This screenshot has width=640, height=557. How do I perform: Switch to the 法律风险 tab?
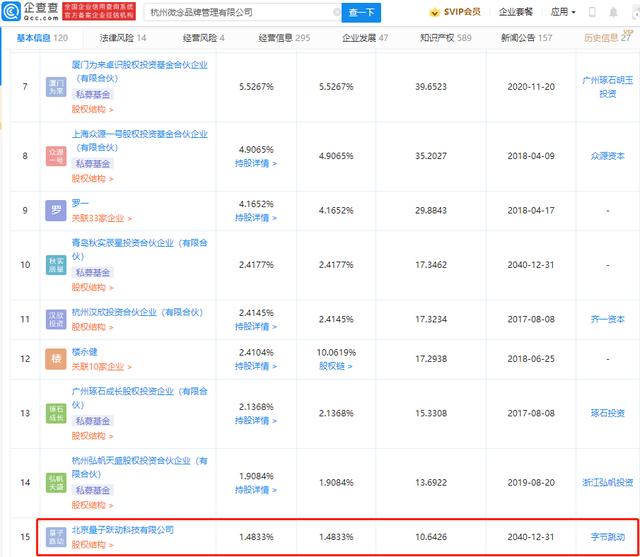[x=123, y=38]
